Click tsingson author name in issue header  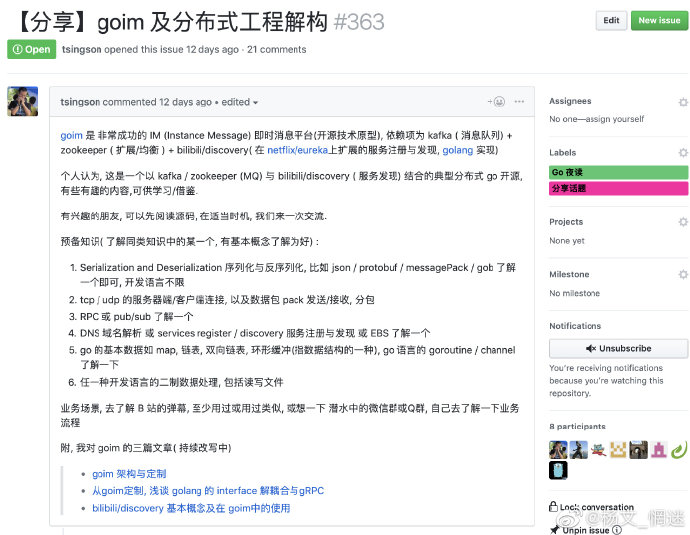(81, 49)
